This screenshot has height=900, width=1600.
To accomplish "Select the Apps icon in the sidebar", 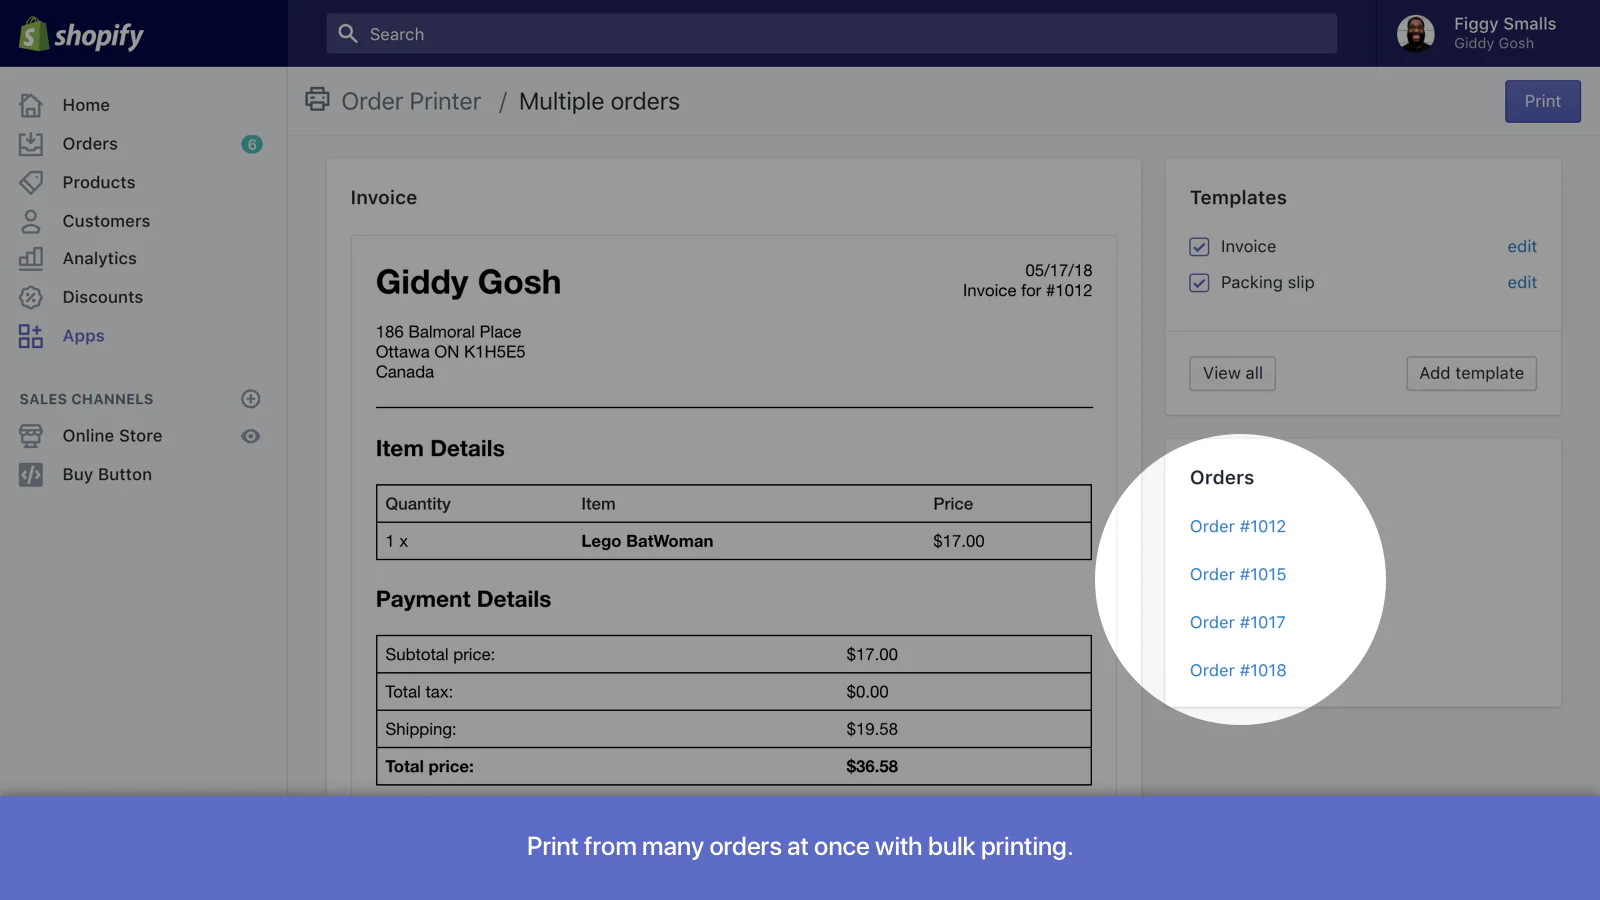I will [x=28, y=336].
